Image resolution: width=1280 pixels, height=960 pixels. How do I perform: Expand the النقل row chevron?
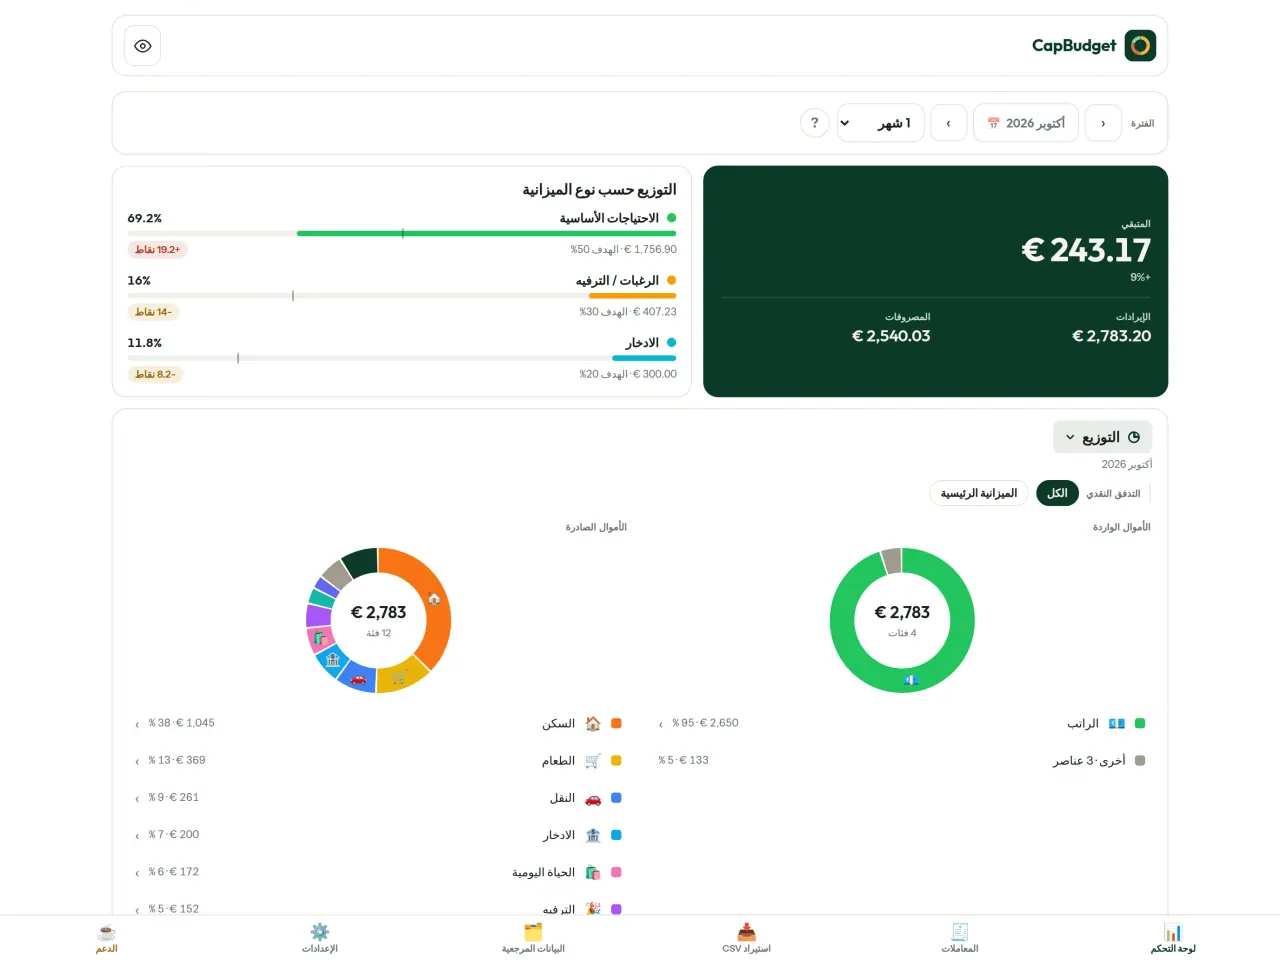click(137, 798)
